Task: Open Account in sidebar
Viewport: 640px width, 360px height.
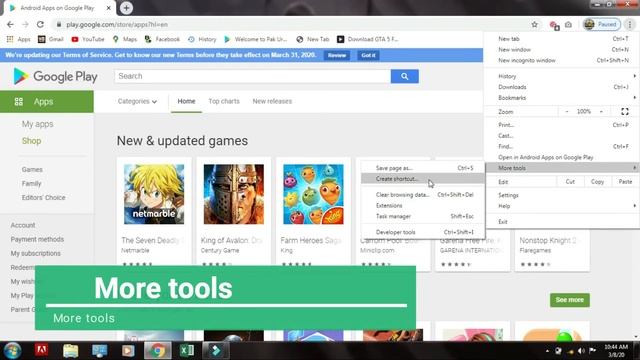Action: pos(23,225)
